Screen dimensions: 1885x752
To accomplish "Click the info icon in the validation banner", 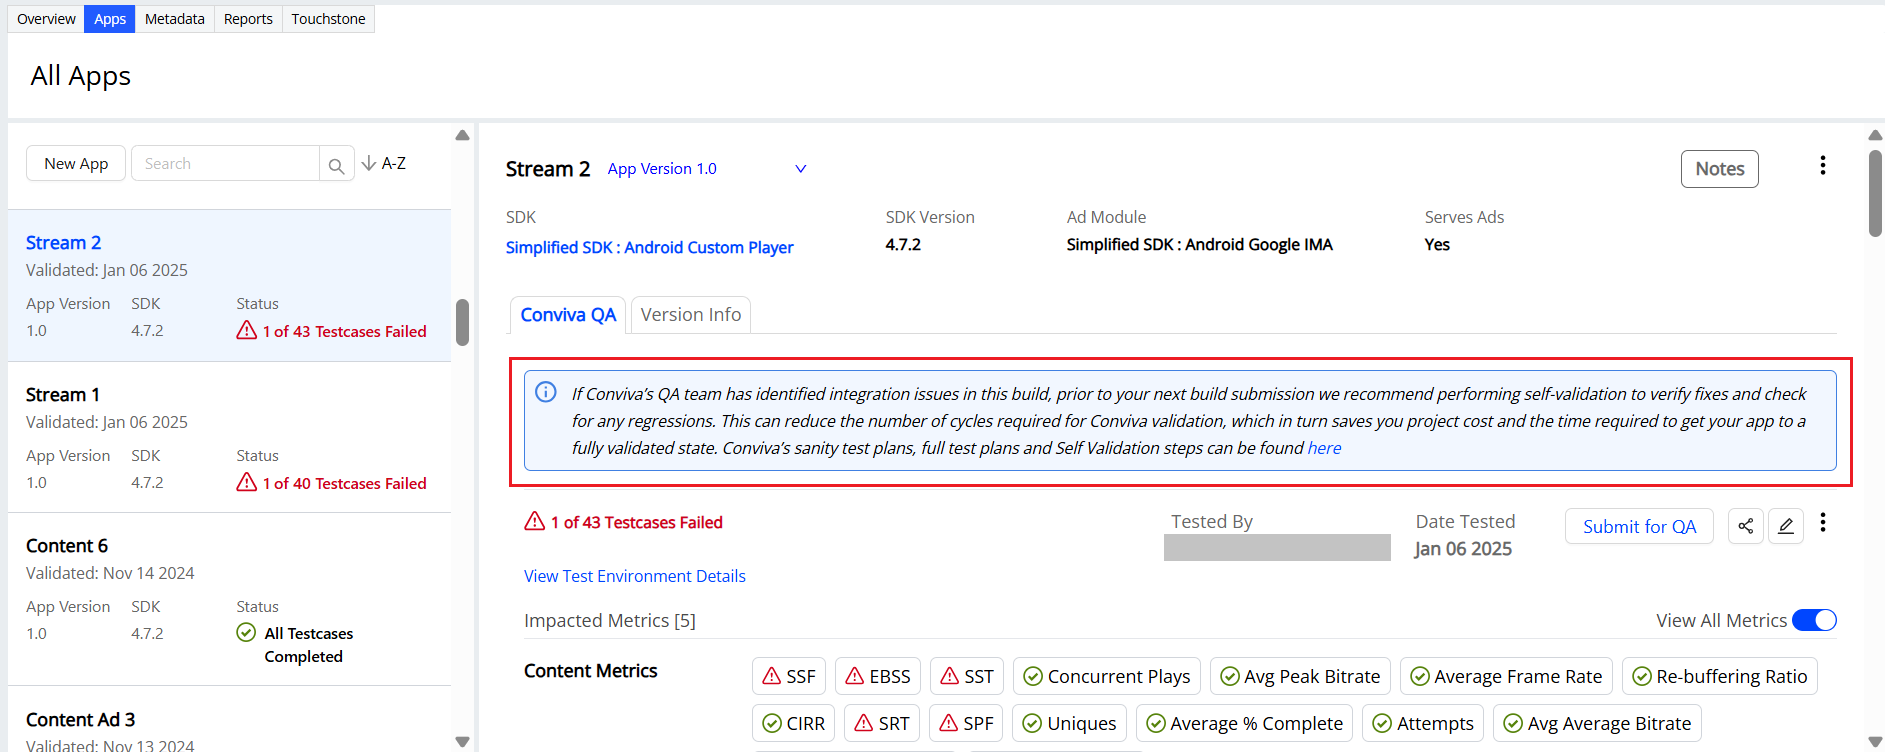I will (x=546, y=392).
